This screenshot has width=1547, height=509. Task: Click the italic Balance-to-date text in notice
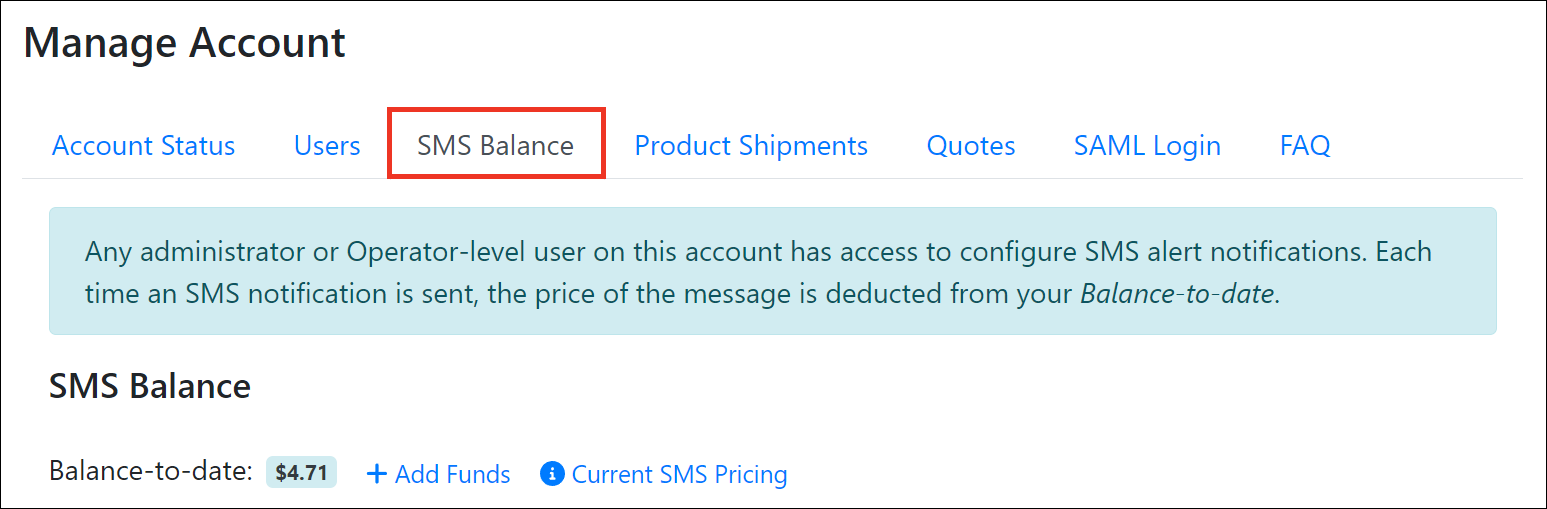click(1178, 296)
